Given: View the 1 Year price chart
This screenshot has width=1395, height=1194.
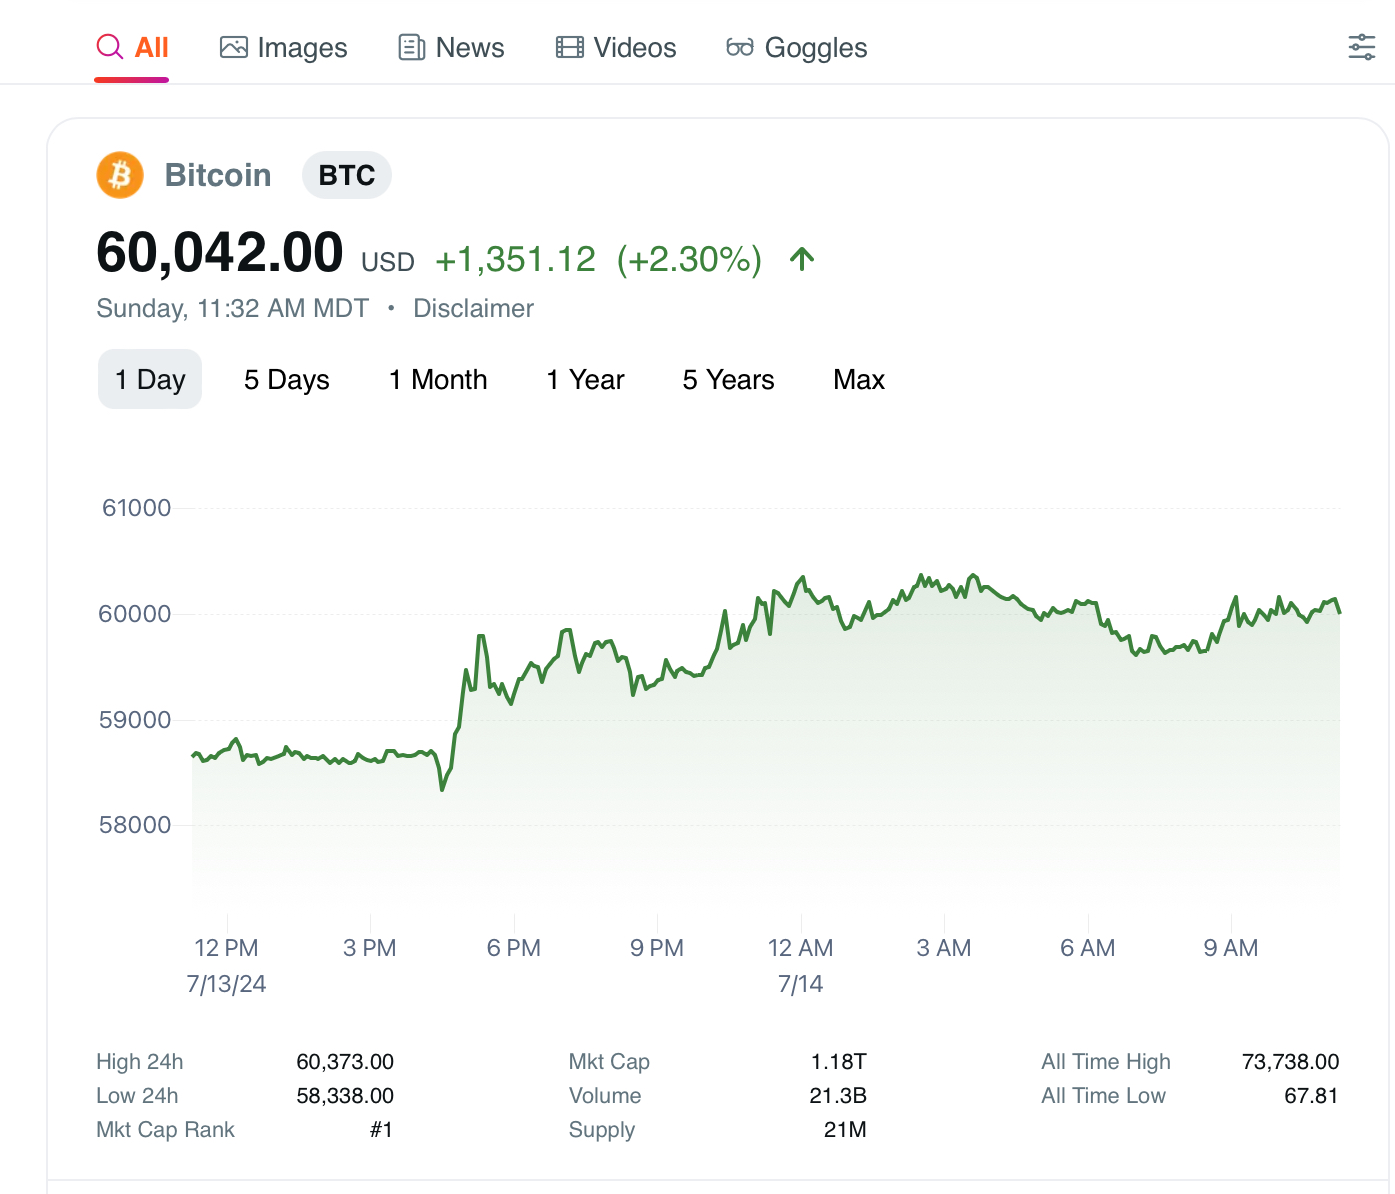Looking at the screenshot, I should (585, 379).
